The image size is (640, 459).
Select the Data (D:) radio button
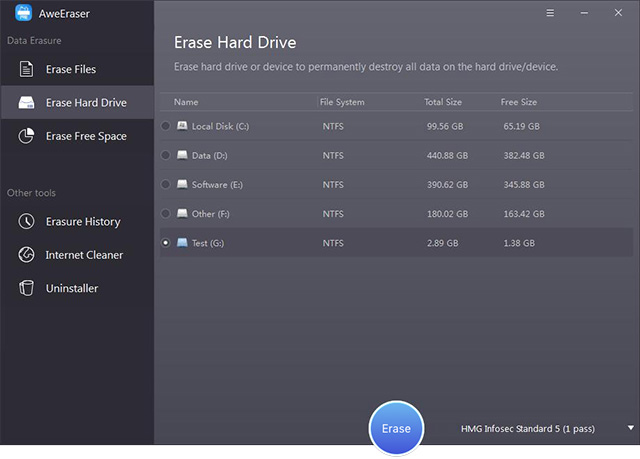click(166, 155)
